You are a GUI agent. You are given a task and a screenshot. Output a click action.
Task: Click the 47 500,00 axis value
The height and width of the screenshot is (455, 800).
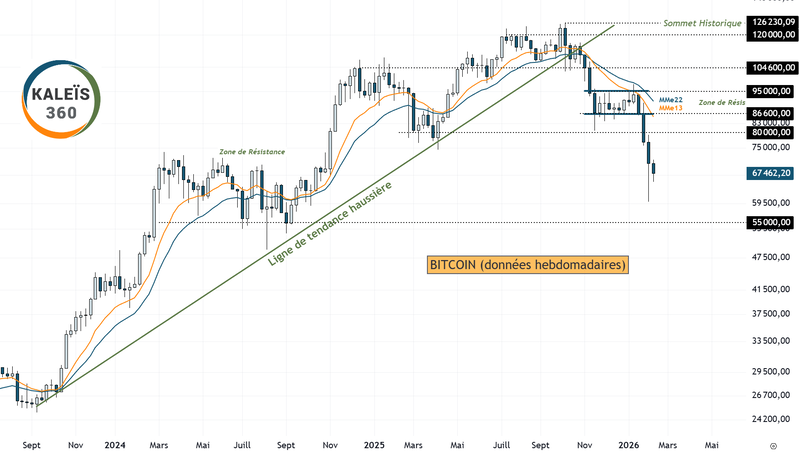(771, 257)
